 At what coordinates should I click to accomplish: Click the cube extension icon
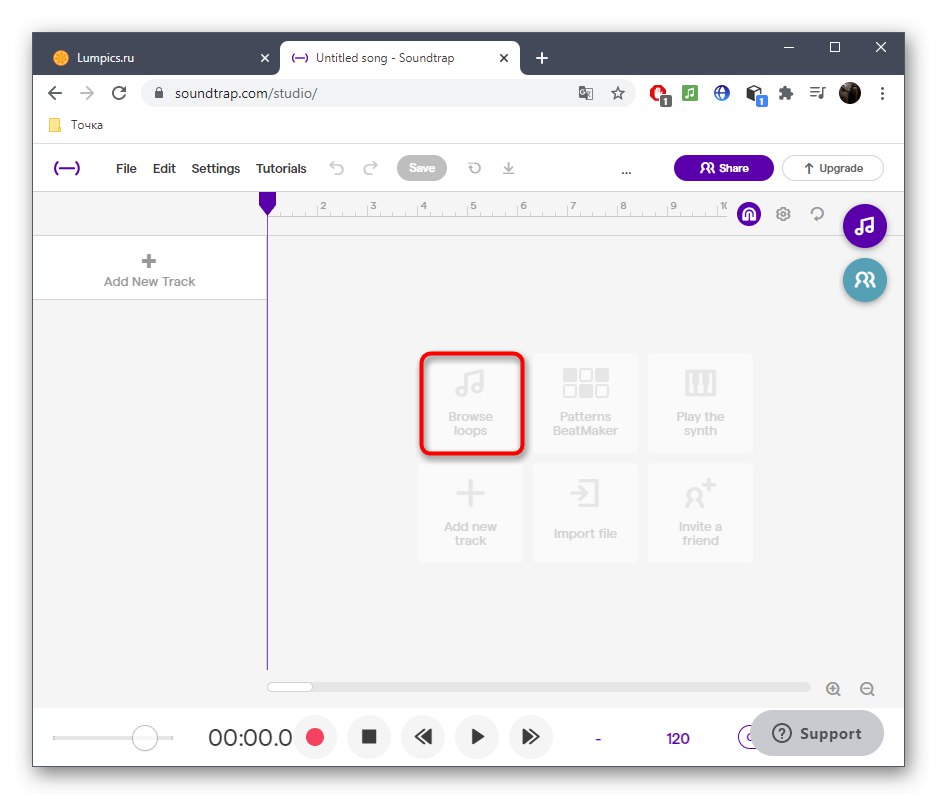point(755,94)
